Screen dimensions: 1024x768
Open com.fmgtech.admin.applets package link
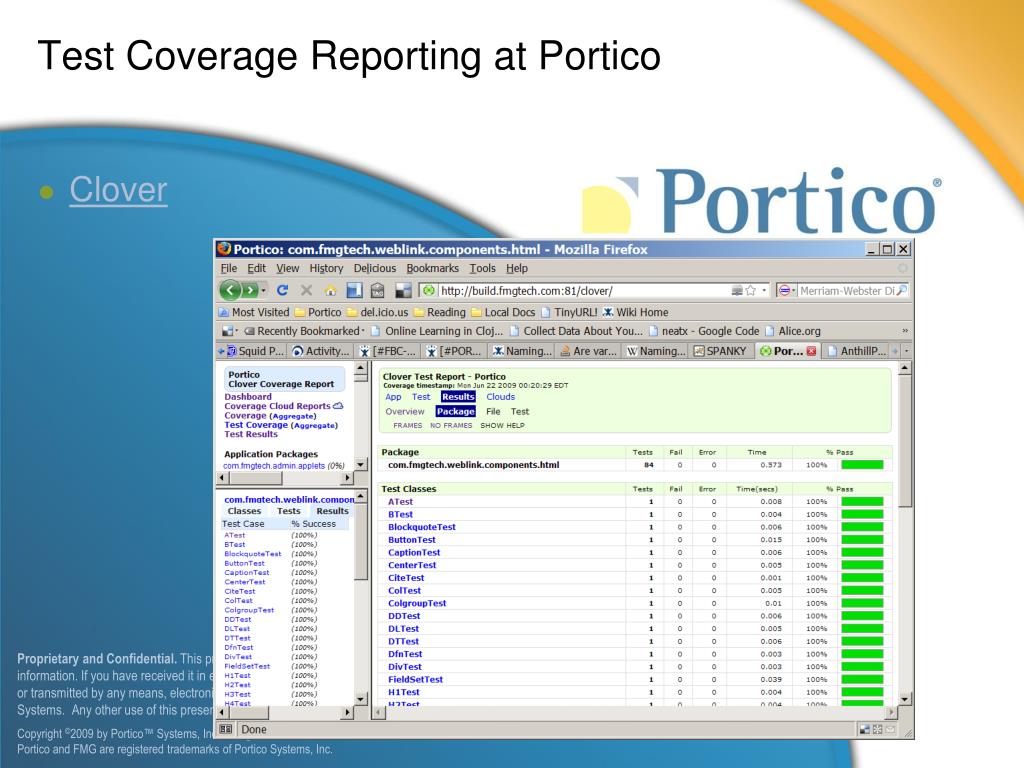(274, 466)
